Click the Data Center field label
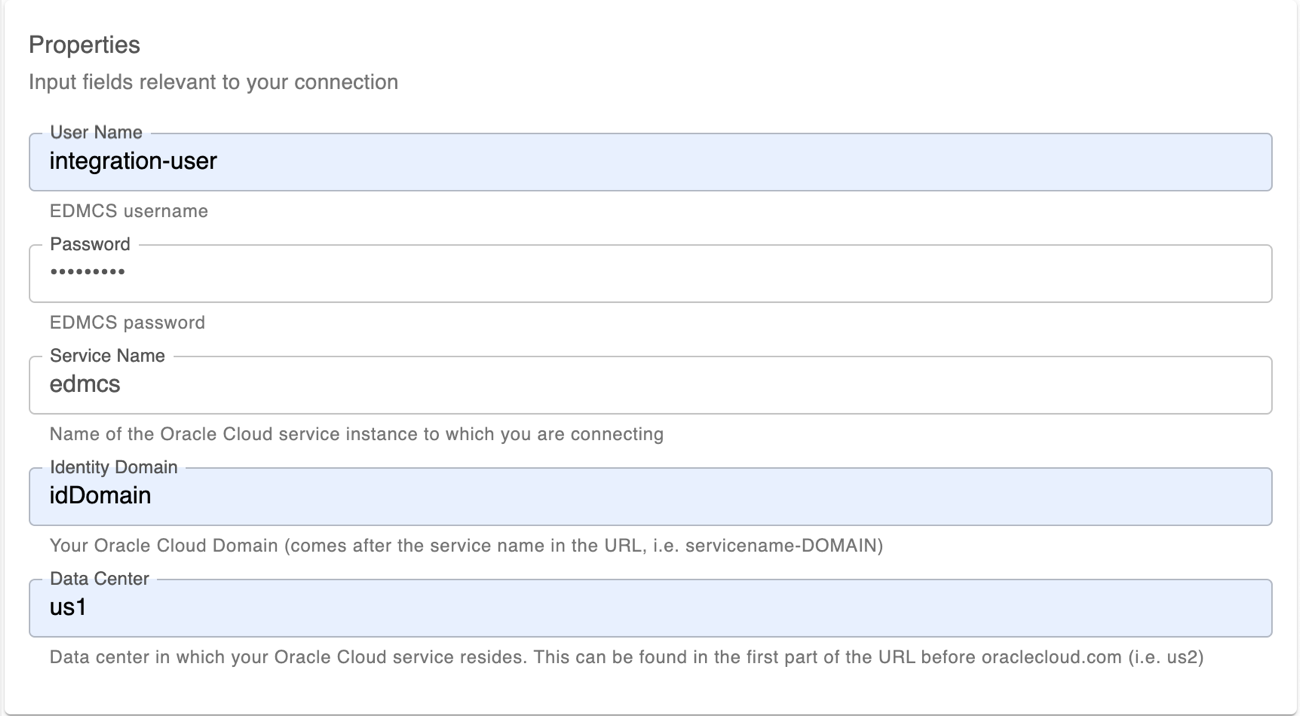 coord(99,578)
